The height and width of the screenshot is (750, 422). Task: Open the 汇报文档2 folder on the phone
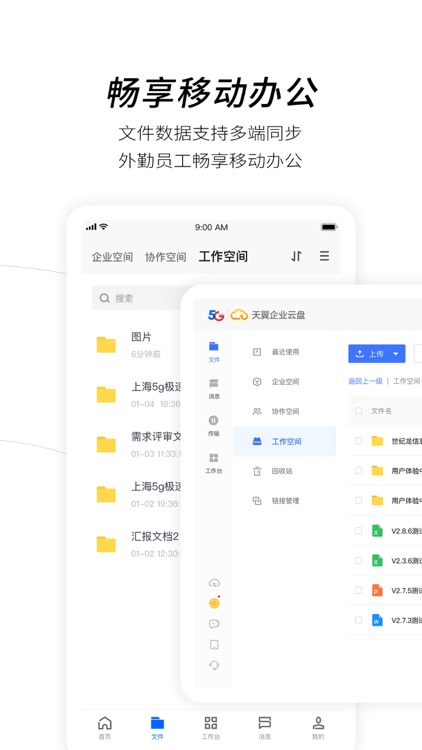[136, 544]
